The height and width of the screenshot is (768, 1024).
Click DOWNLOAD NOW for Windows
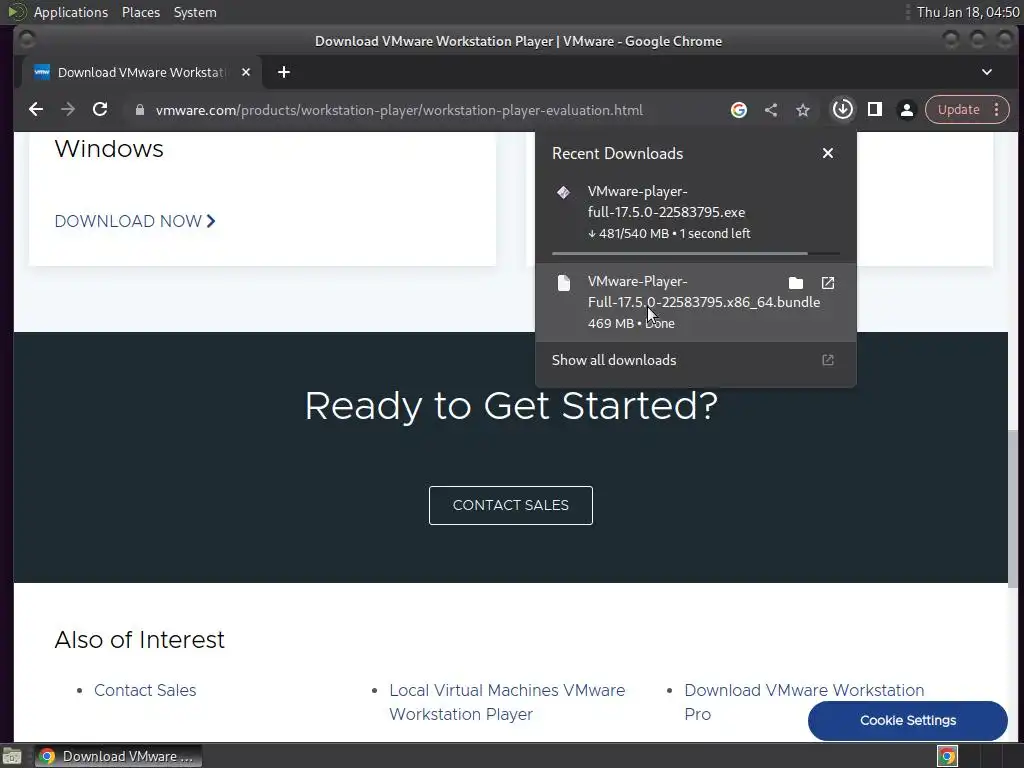(x=135, y=221)
